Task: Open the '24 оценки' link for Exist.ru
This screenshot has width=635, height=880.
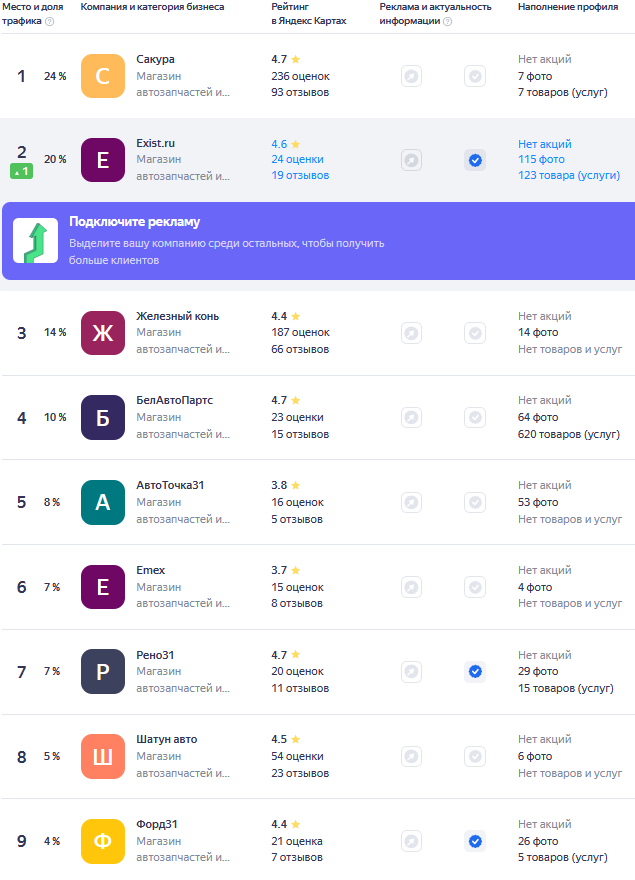Action: point(297,160)
